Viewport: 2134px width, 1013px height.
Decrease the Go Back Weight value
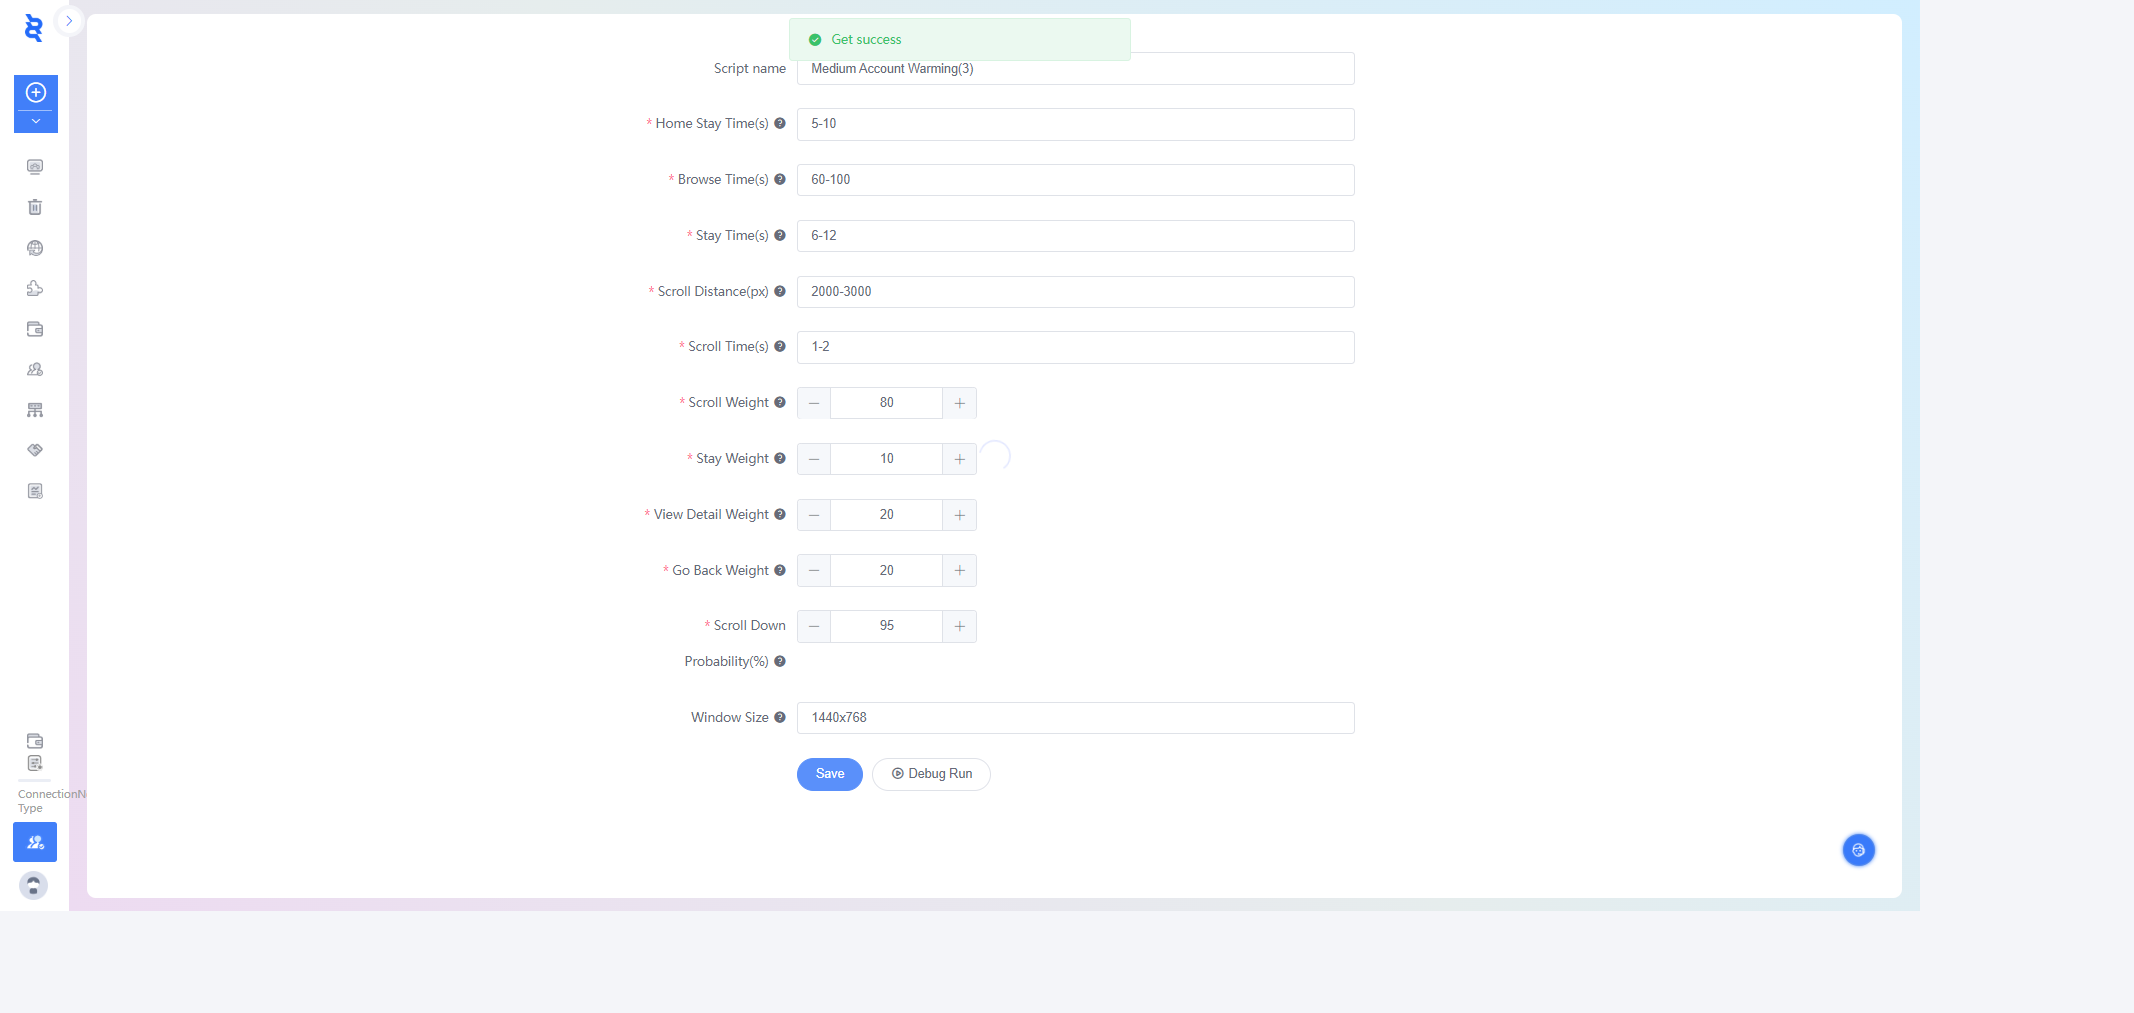(x=814, y=571)
